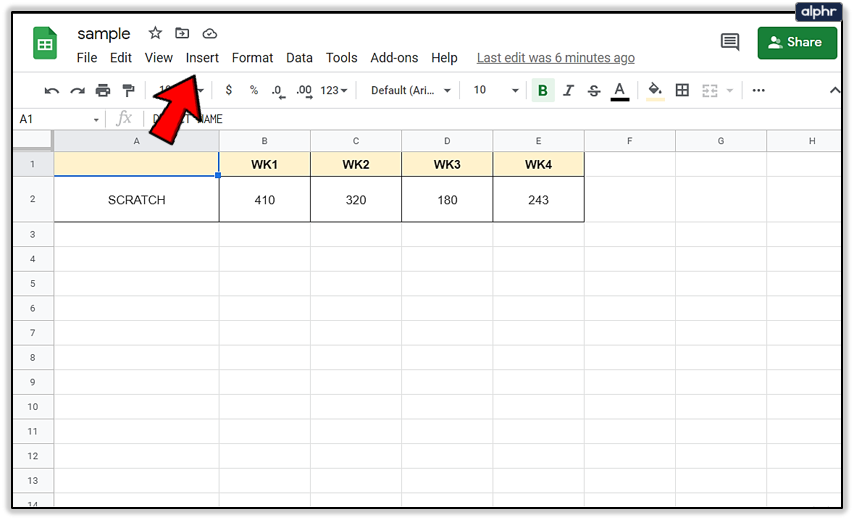
Task: Select the cell containing 320
Action: point(356,200)
